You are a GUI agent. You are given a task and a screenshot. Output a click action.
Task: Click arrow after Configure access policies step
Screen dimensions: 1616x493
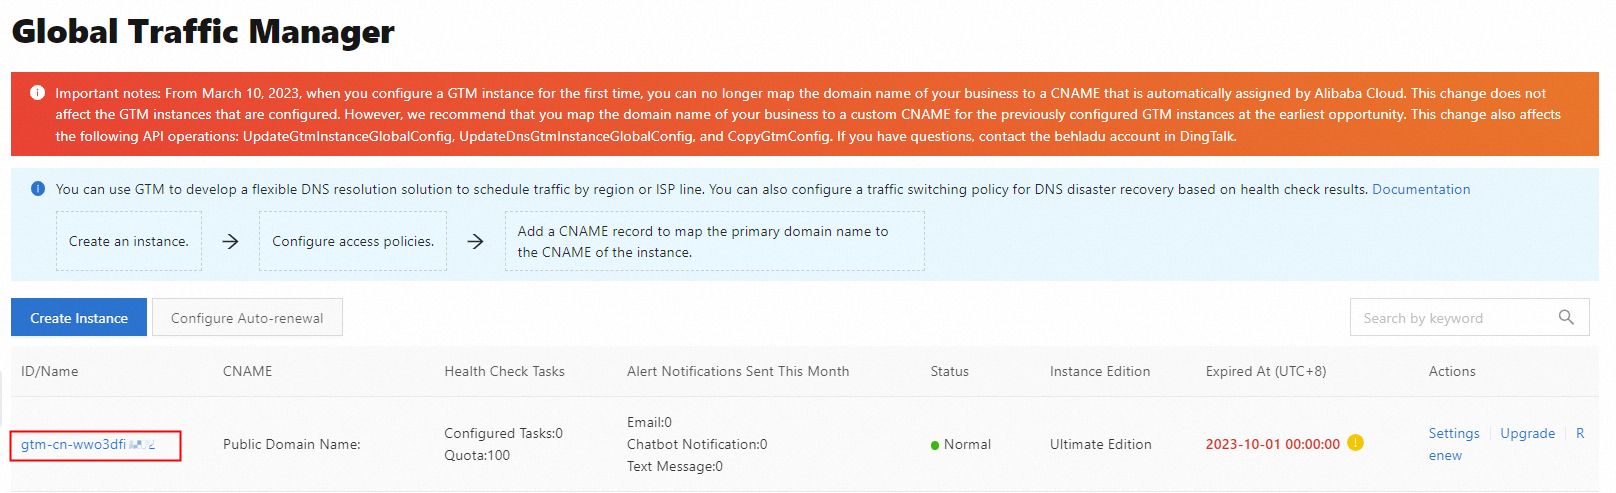pos(475,241)
